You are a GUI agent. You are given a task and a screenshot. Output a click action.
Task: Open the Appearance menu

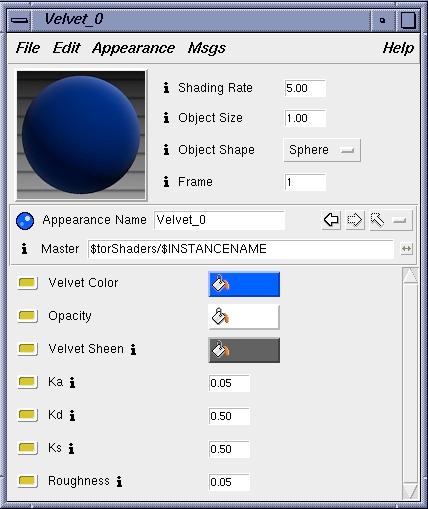pyautogui.click(x=133, y=48)
